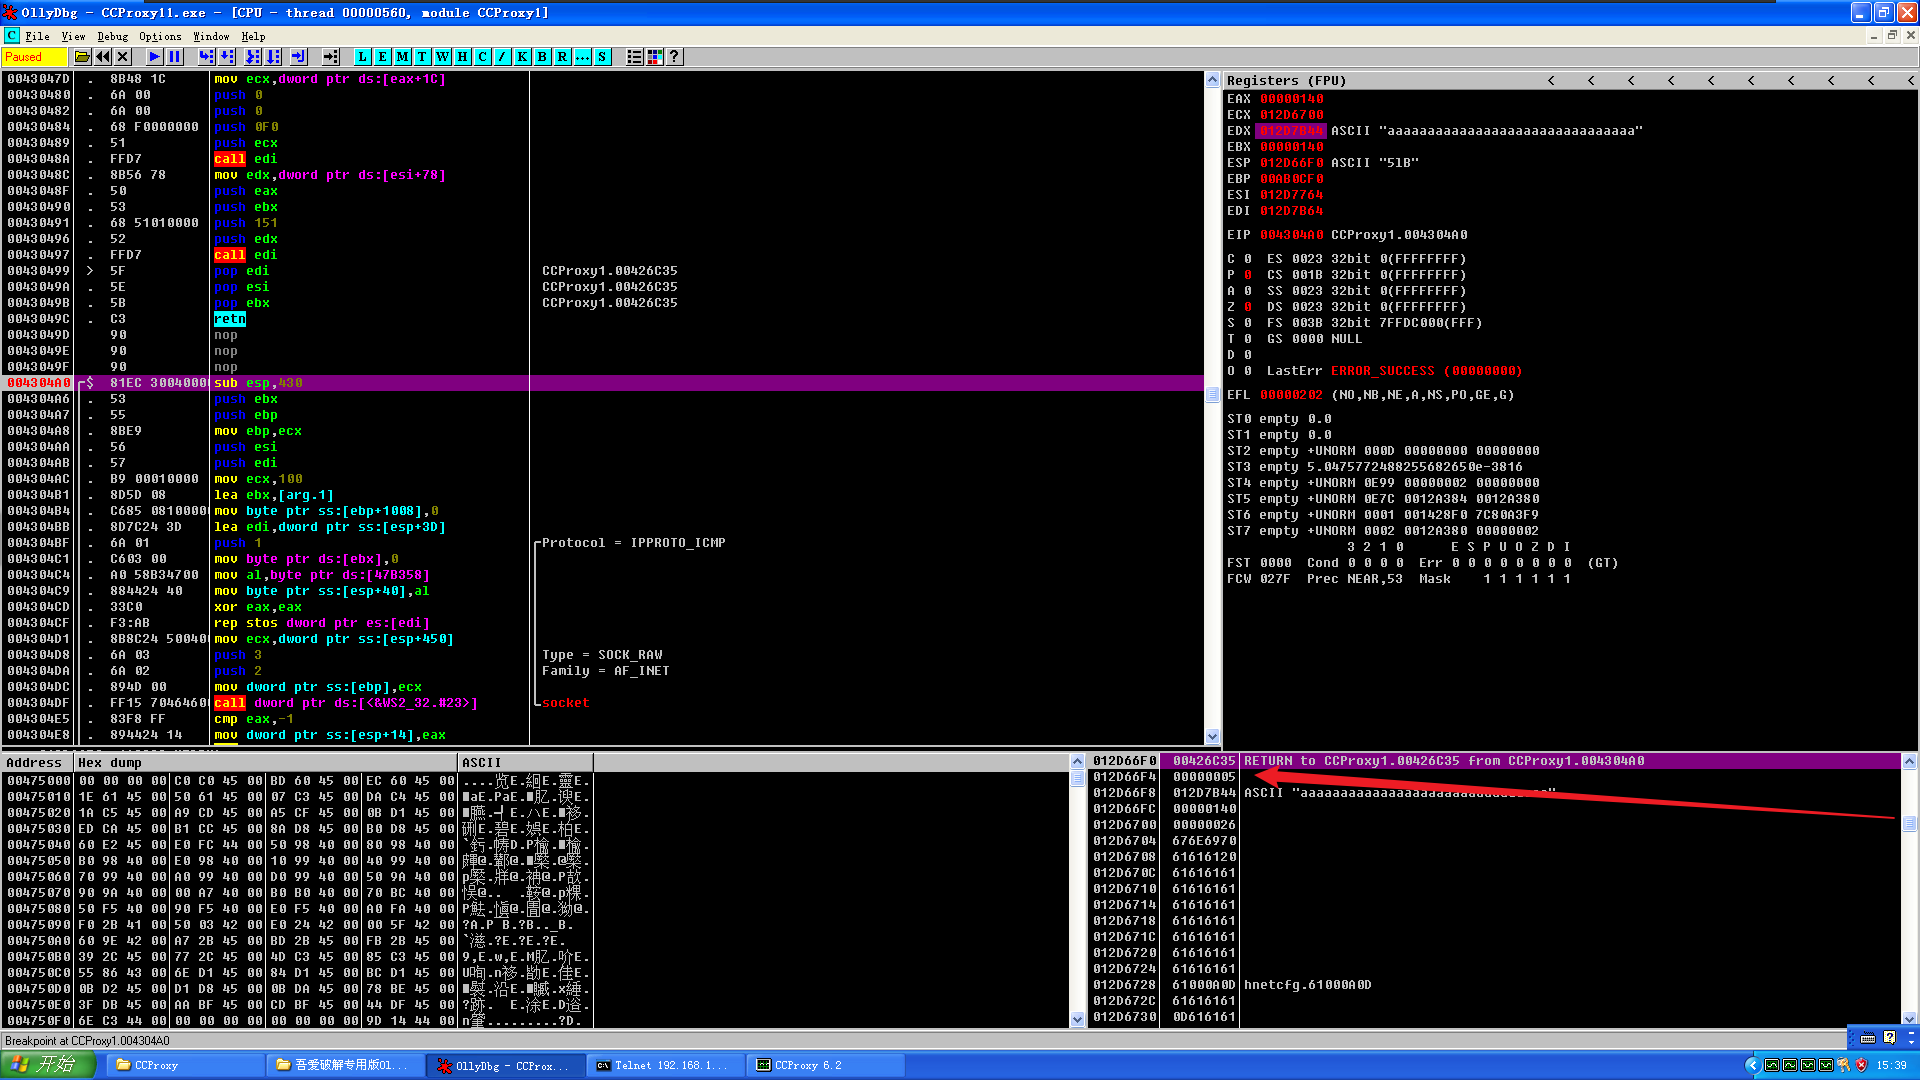The width and height of the screenshot is (1920, 1080).
Task: Switch to CCProxy 6.2 taskbar window
Action: (826, 1066)
